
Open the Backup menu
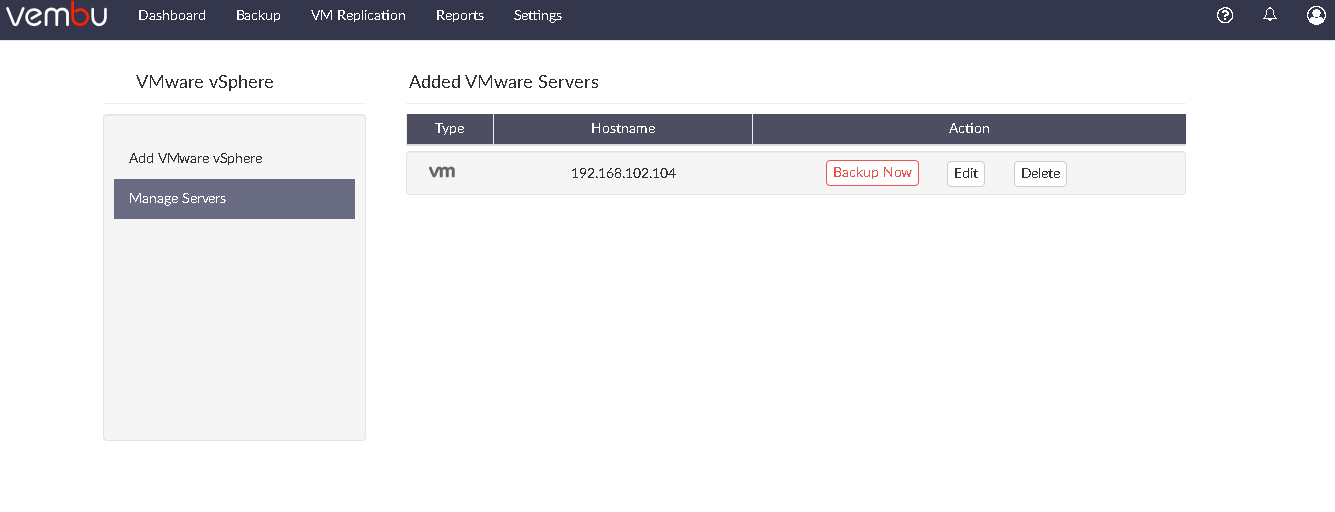point(258,15)
